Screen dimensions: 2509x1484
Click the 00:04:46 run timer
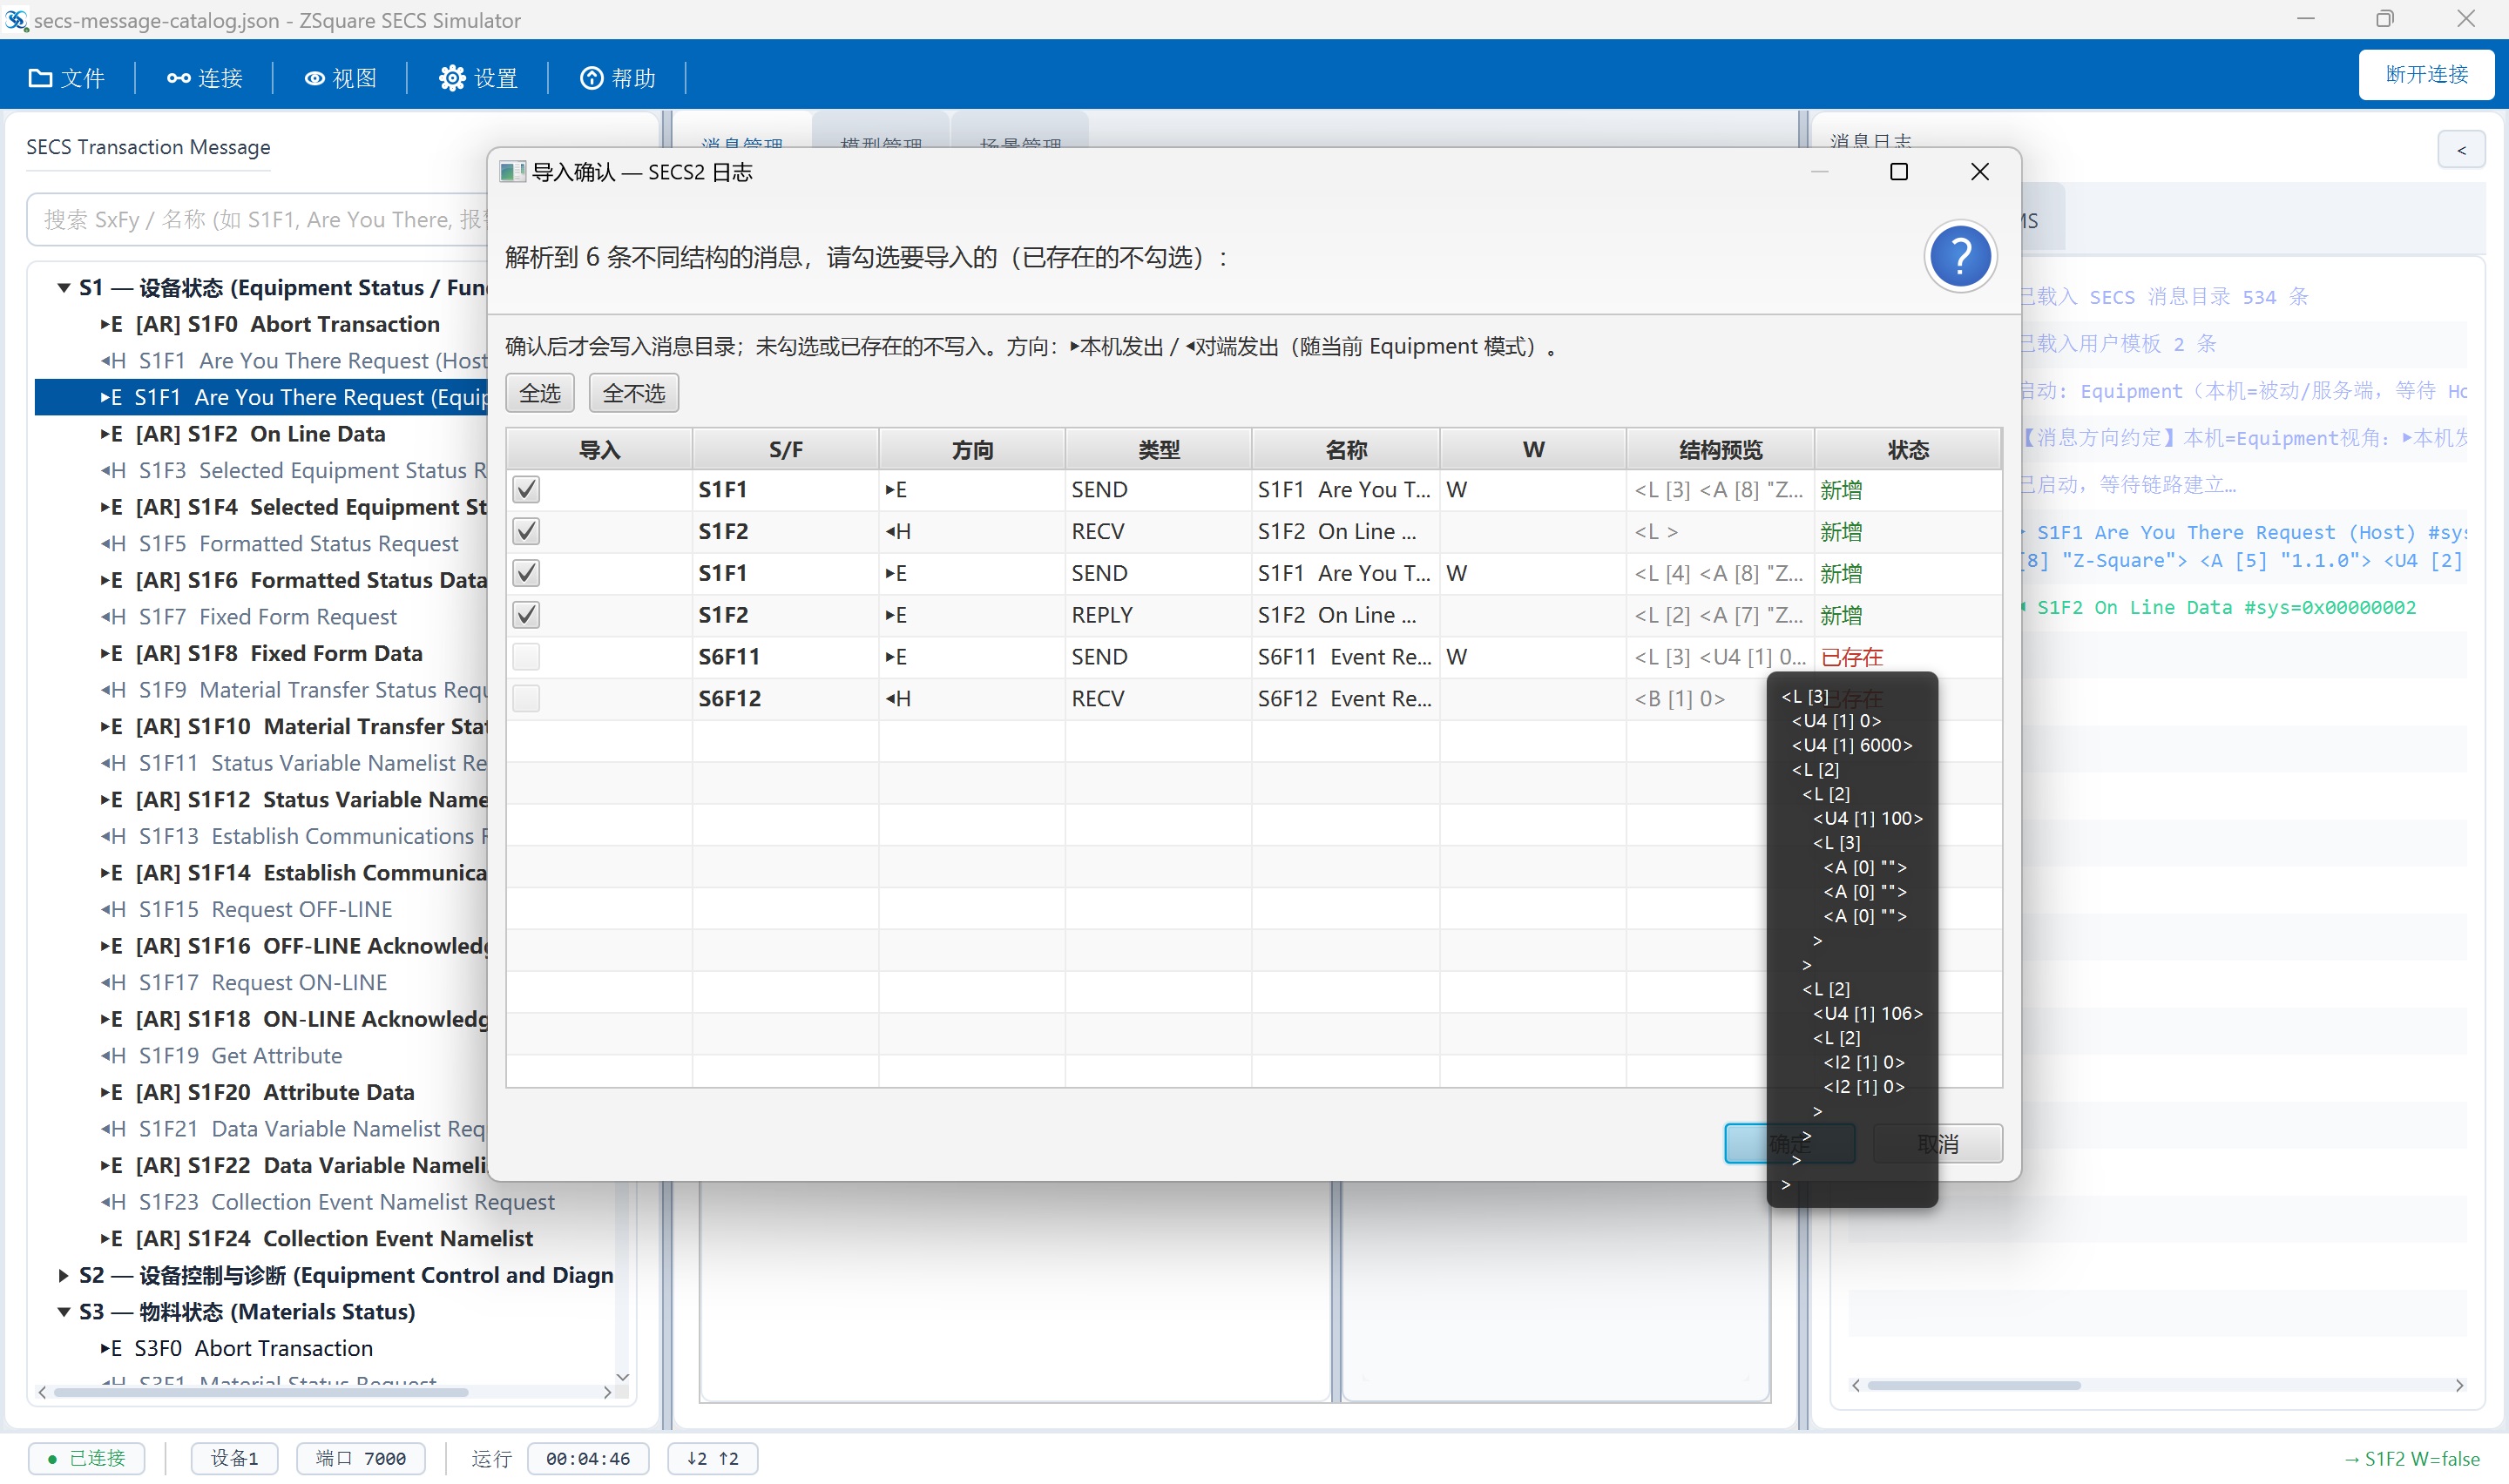pos(588,1458)
